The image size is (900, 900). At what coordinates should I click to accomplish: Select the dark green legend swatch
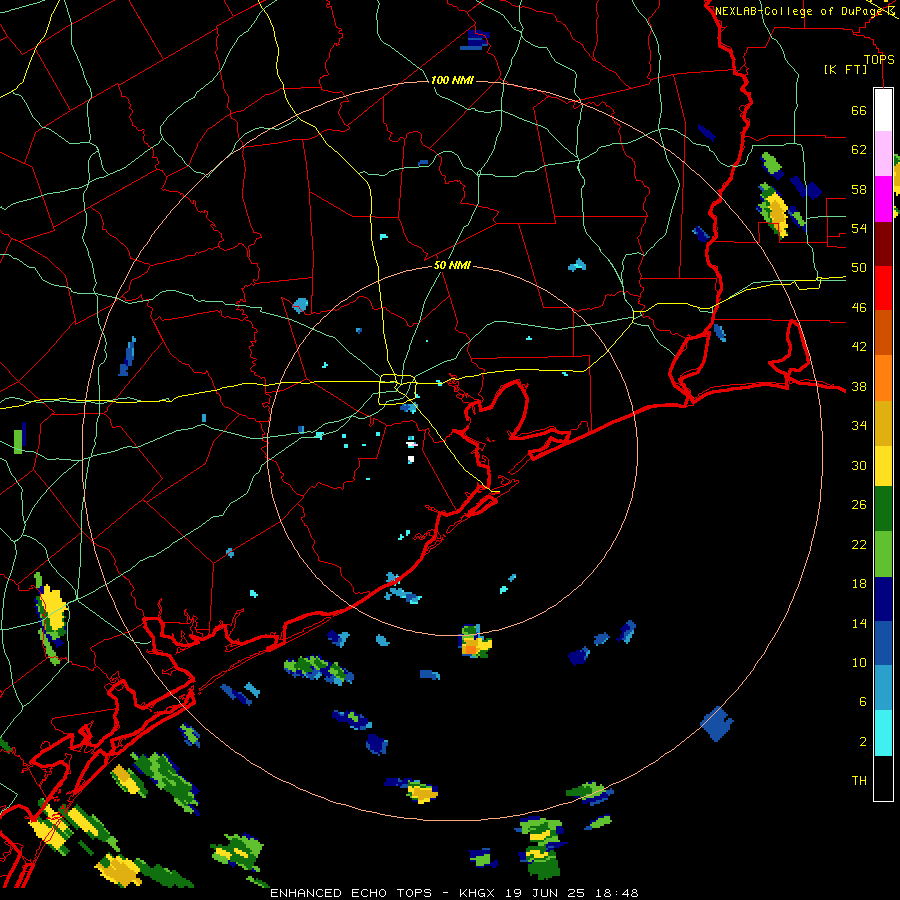coord(883,509)
